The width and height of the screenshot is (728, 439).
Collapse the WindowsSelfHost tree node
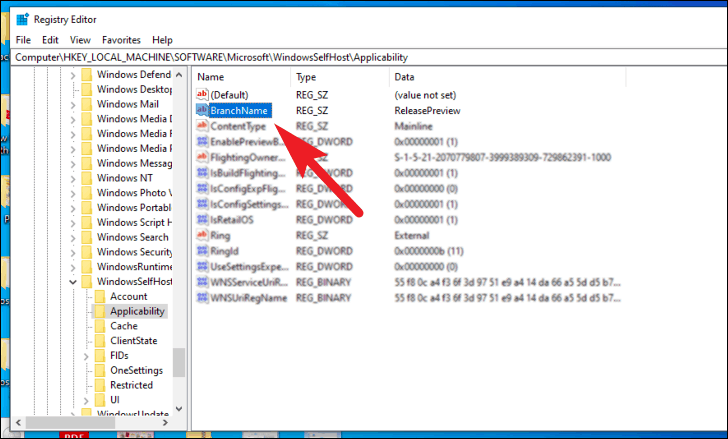pos(73,282)
